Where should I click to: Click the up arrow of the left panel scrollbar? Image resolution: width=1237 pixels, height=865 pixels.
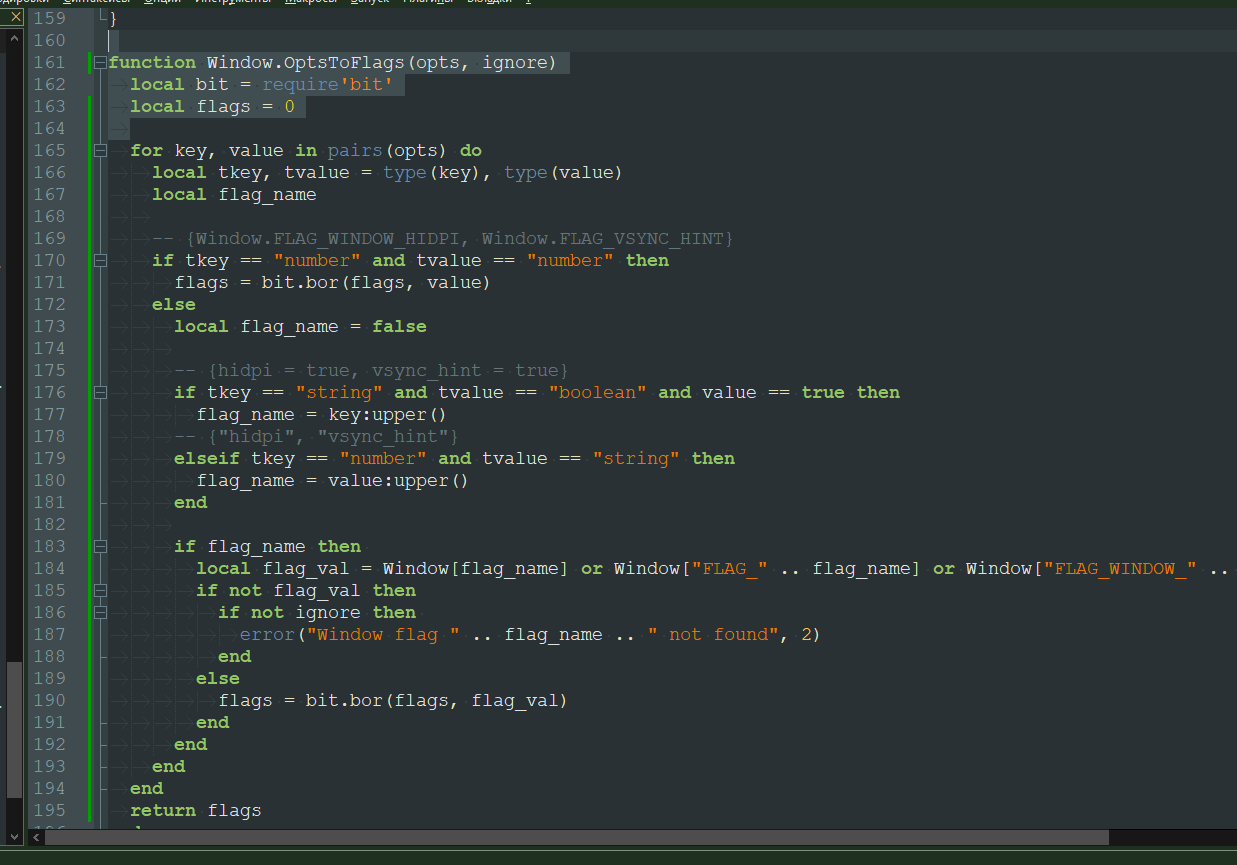tap(14, 39)
